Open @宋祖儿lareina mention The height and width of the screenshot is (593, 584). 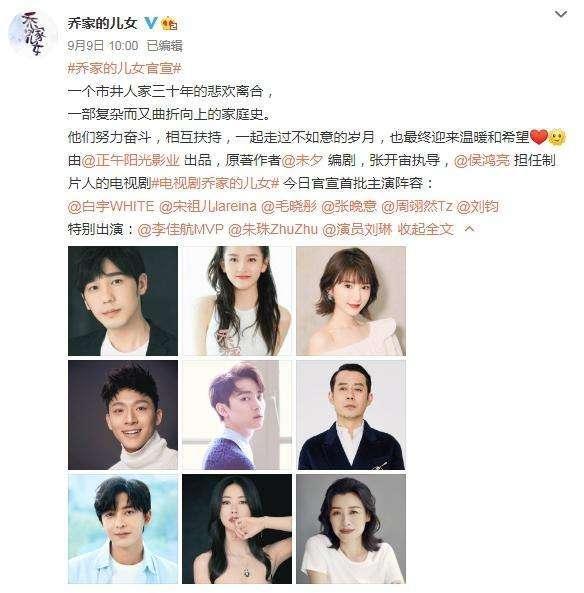208,206
